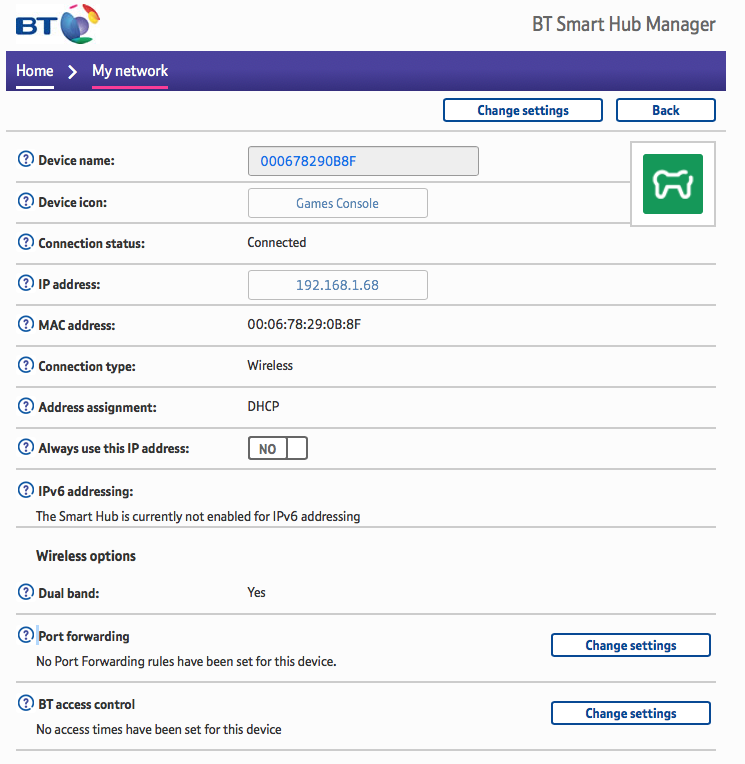Click the Connected status text
The height and width of the screenshot is (764, 745).
[x=277, y=242]
